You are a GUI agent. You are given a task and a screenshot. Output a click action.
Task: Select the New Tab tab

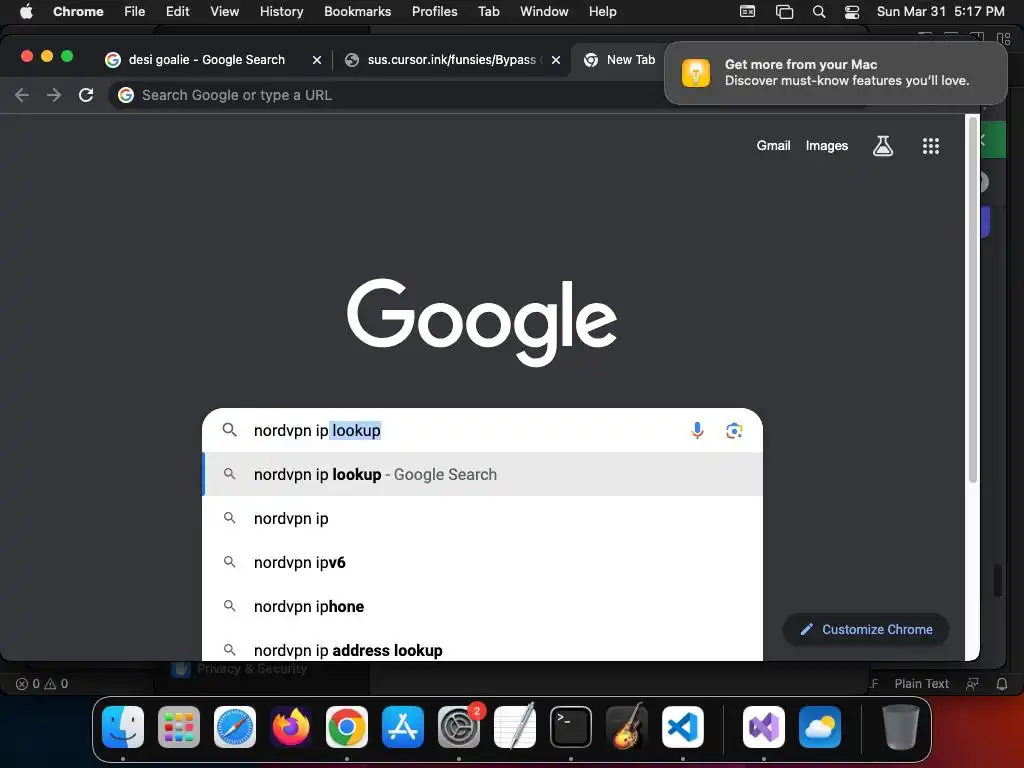point(620,59)
